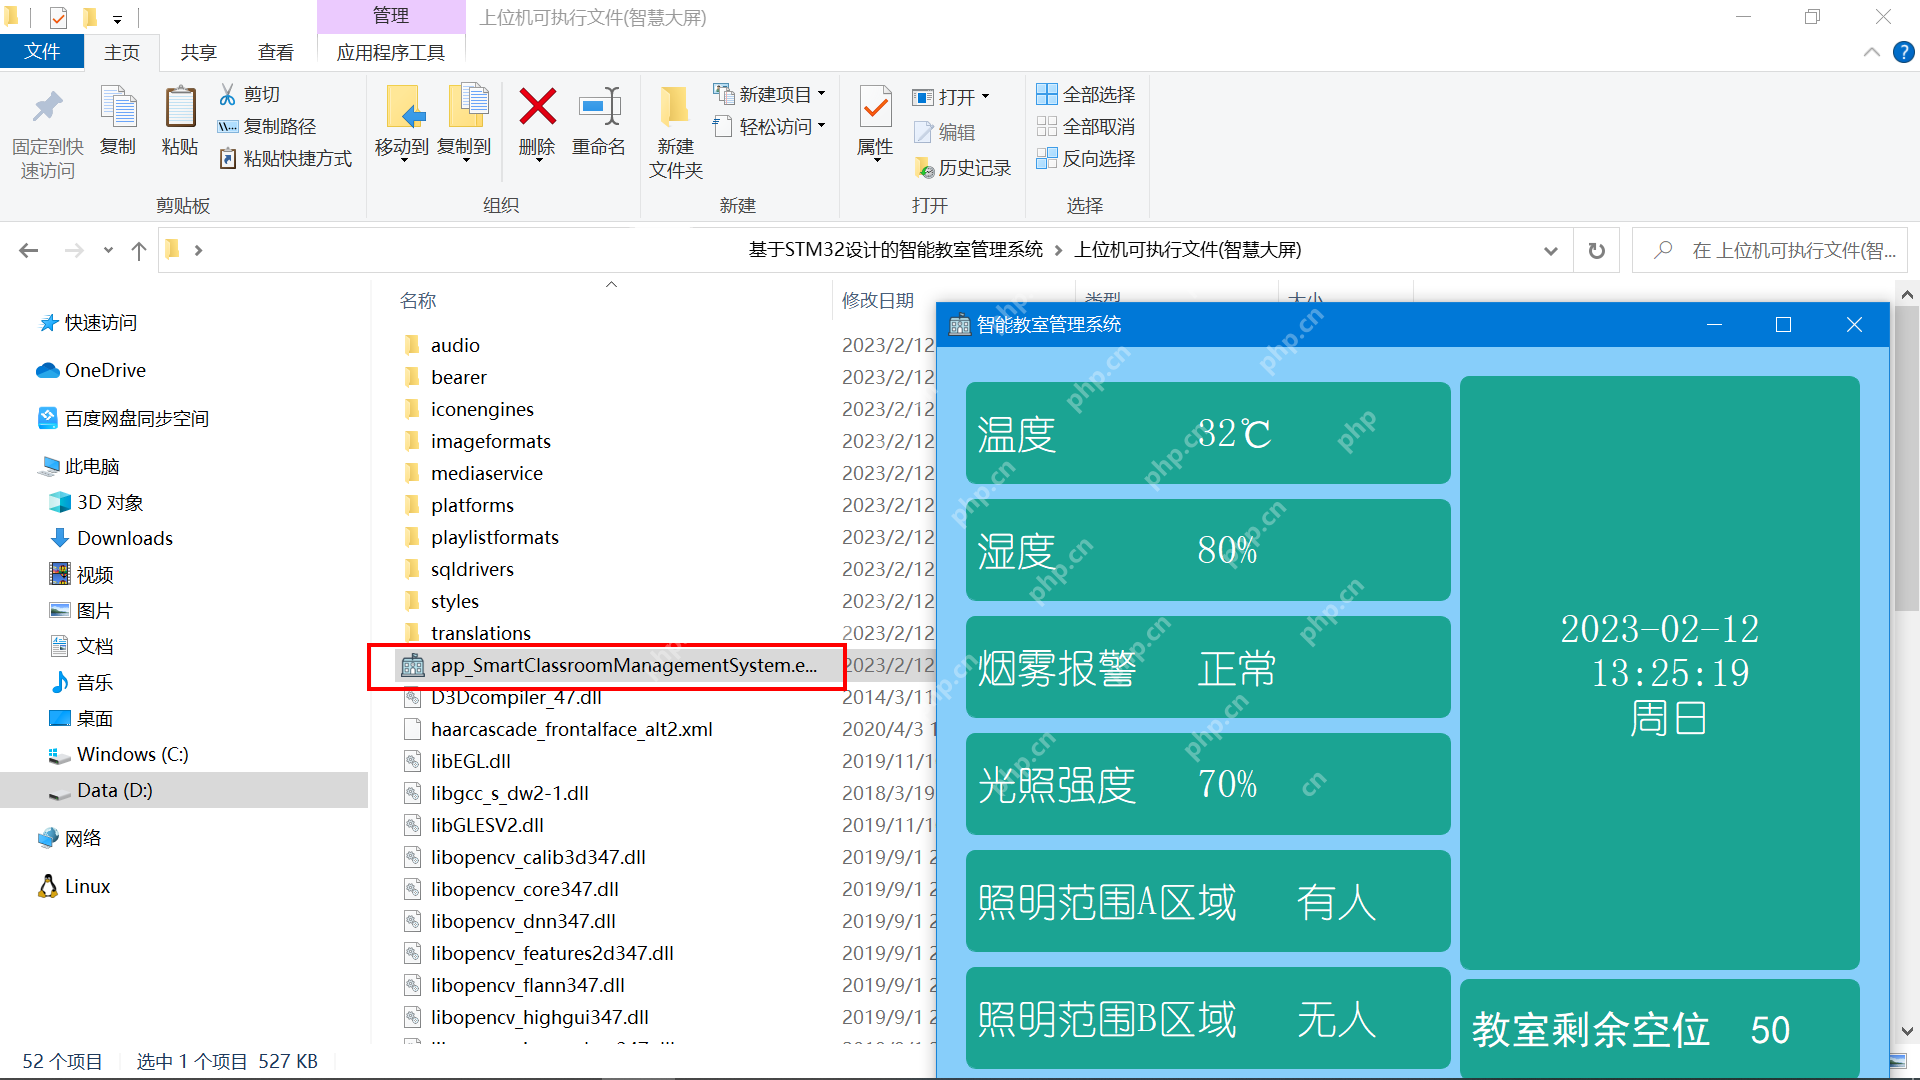Expand the address bar history dropdown arrow
The width and height of the screenshot is (1920, 1080).
point(1551,250)
